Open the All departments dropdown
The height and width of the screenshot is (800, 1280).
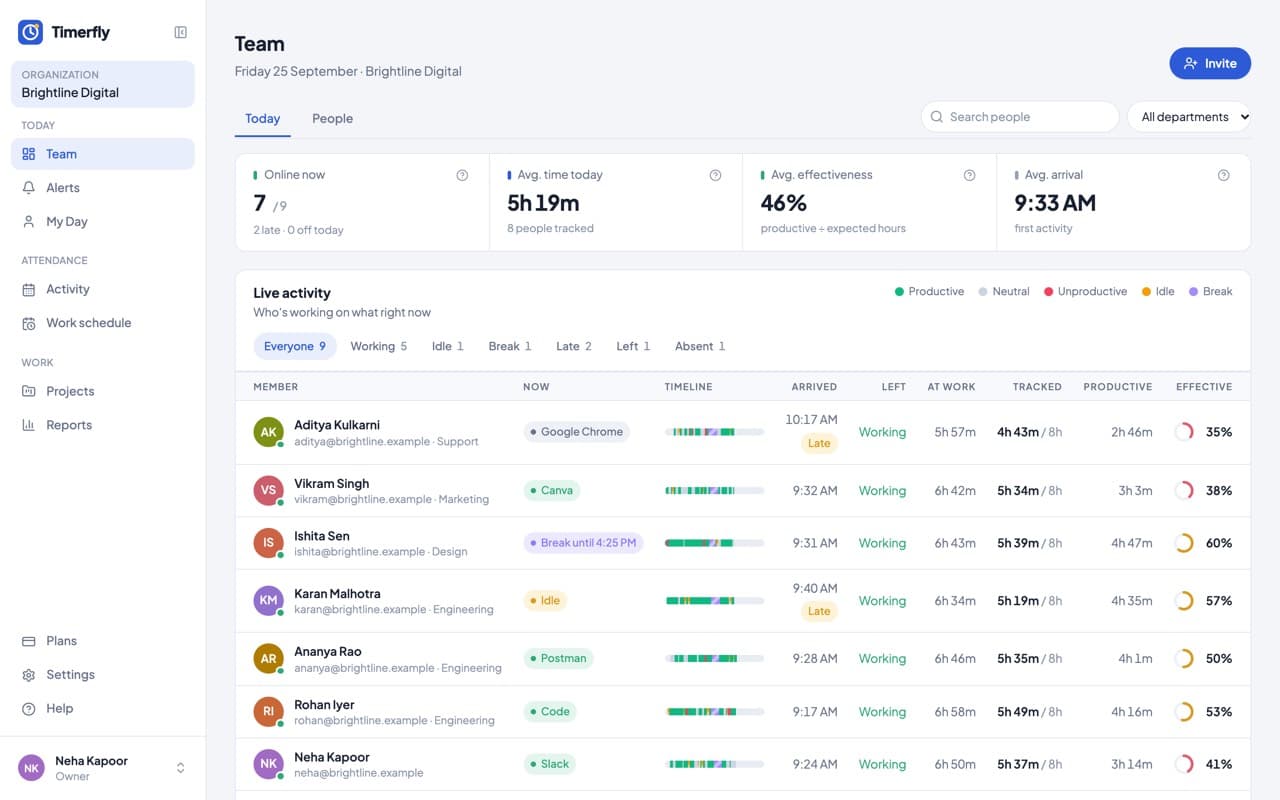tap(1189, 117)
